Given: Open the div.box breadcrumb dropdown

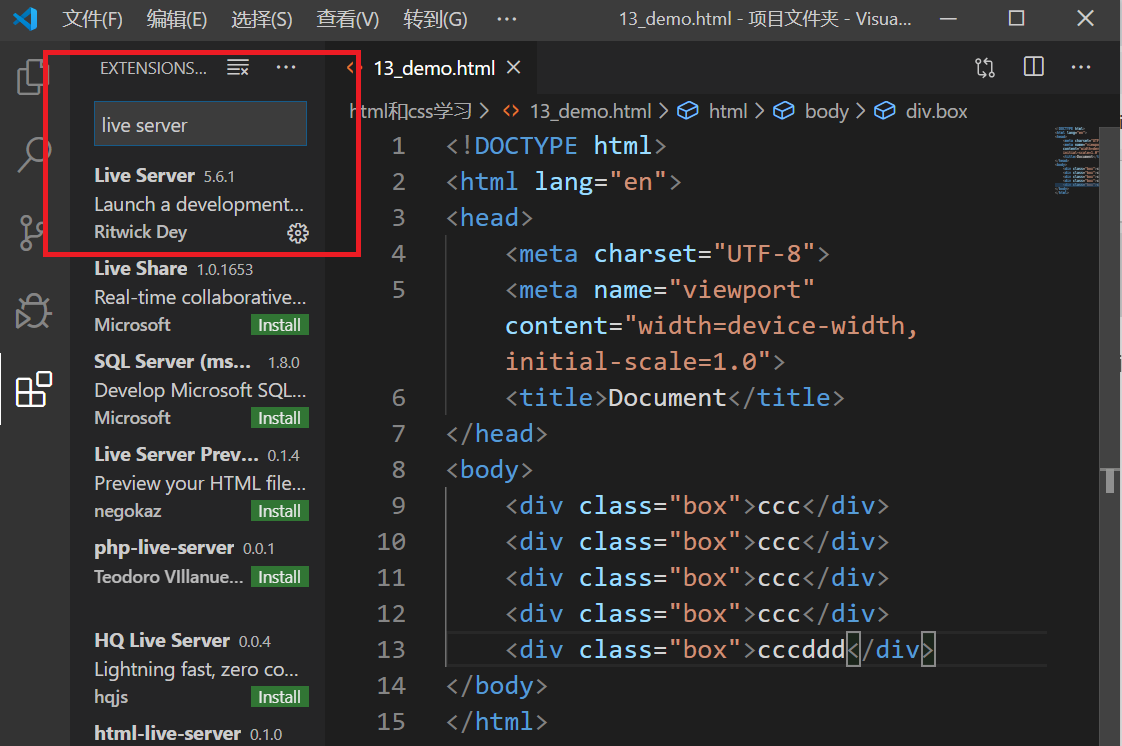Looking at the screenshot, I should (936, 111).
